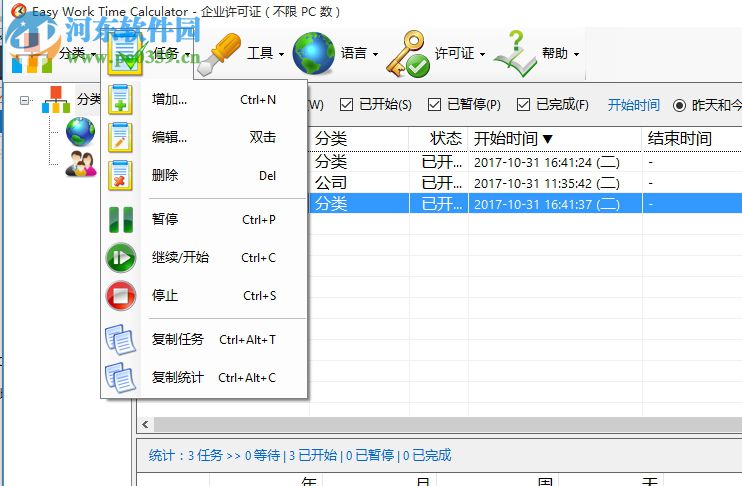This screenshot has width=742, height=486.
Task: Choose 编辑... from the task menu
Action: [x=204, y=137]
